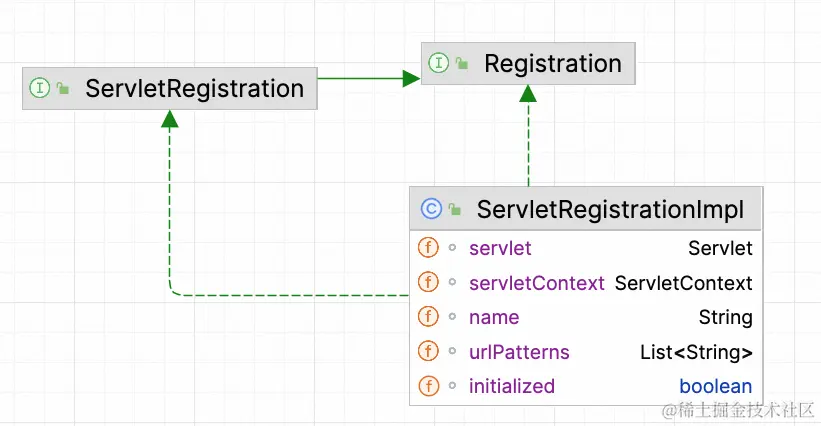Click the field icon next to servlet
The width and height of the screenshot is (821, 426).
[x=428, y=247]
